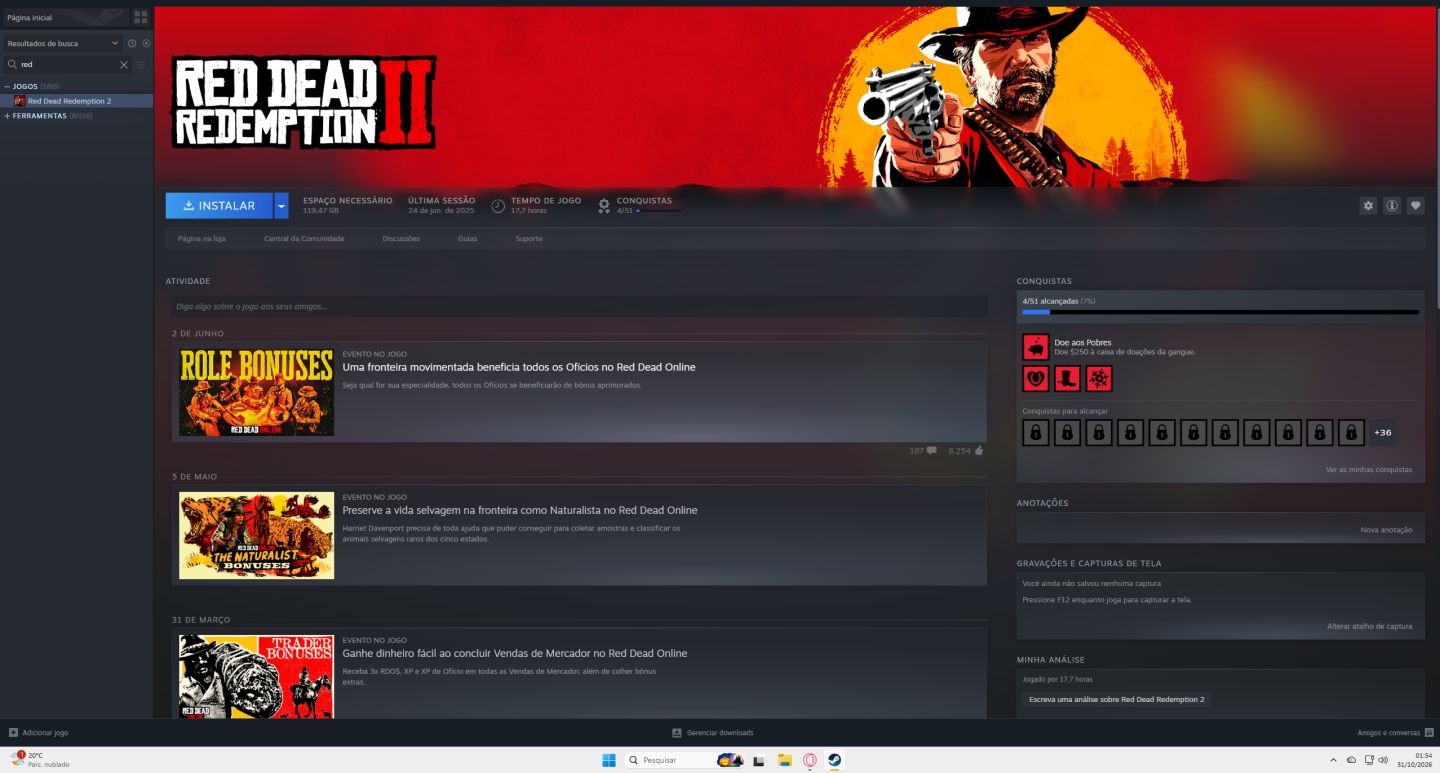
Task: Open the 'Discussões' tab
Action: tap(401, 239)
